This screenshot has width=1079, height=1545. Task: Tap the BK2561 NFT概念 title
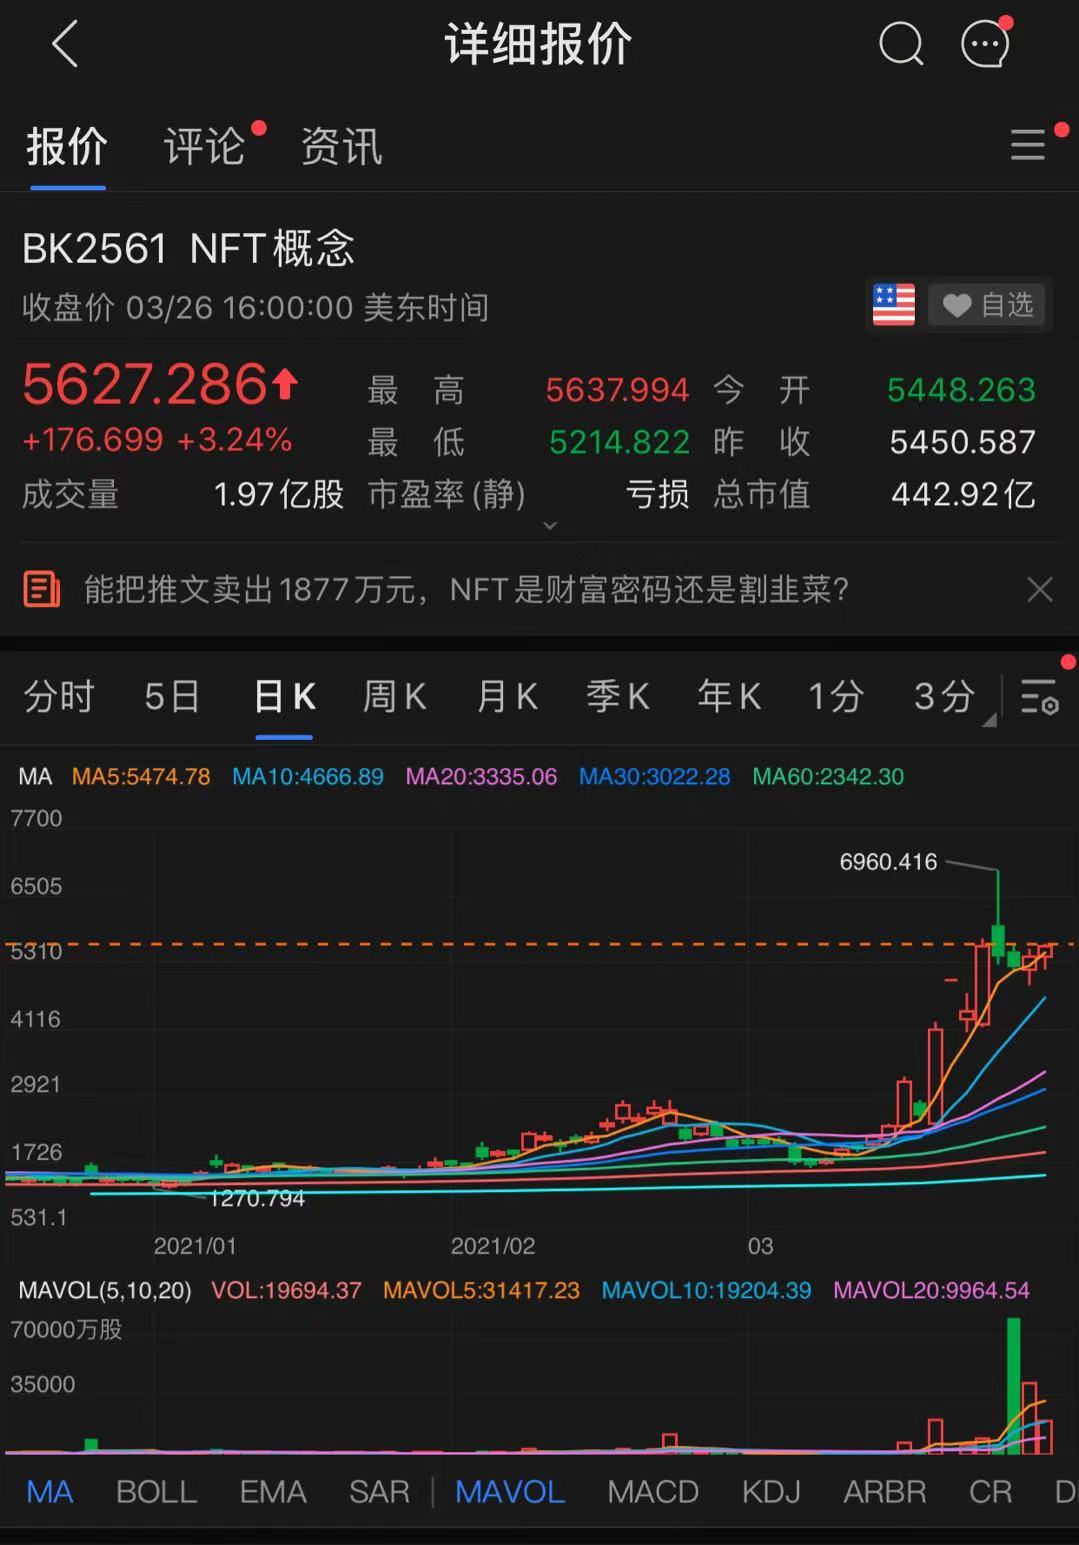point(189,248)
